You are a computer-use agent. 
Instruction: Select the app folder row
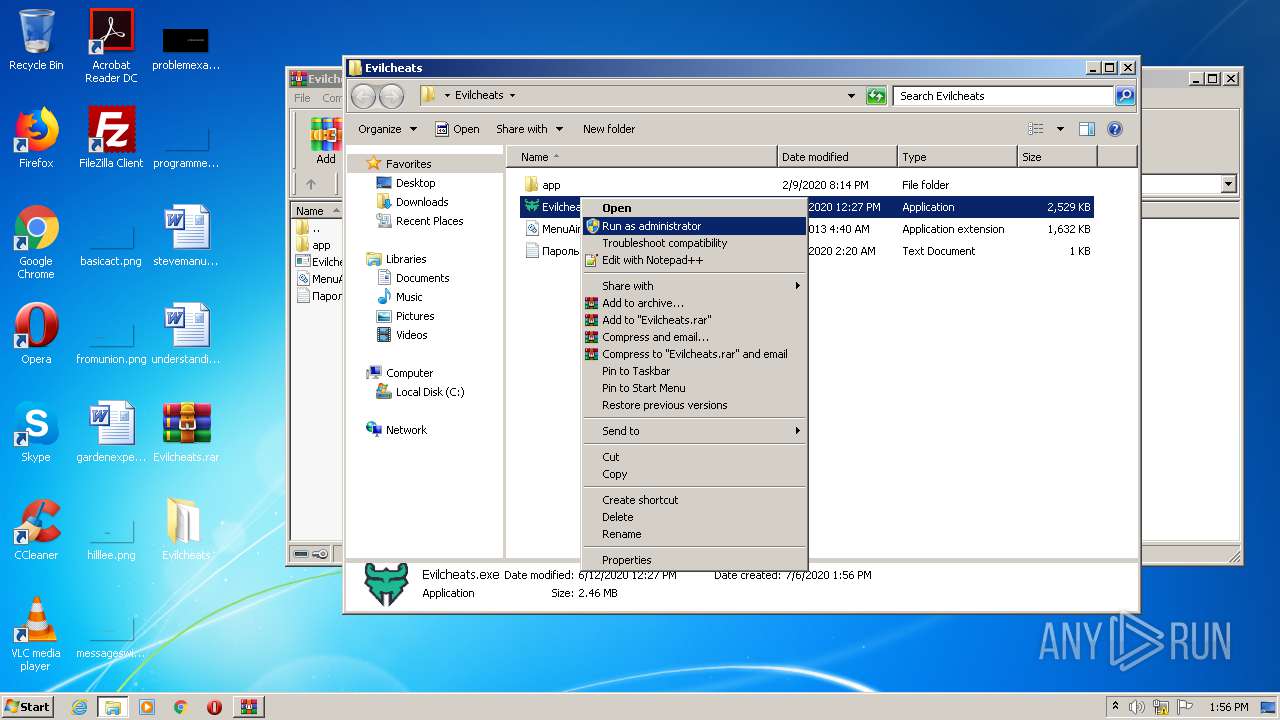coord(807,185)
